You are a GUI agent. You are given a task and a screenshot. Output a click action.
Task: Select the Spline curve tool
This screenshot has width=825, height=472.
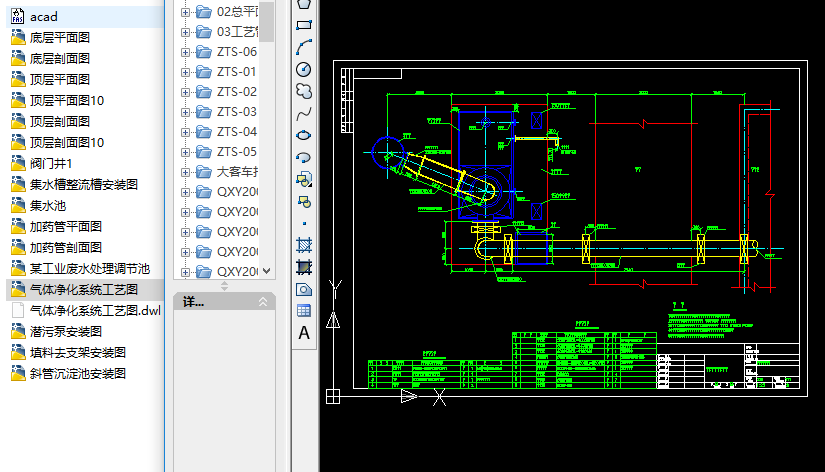pyautogui.click(x=305, y=113)
